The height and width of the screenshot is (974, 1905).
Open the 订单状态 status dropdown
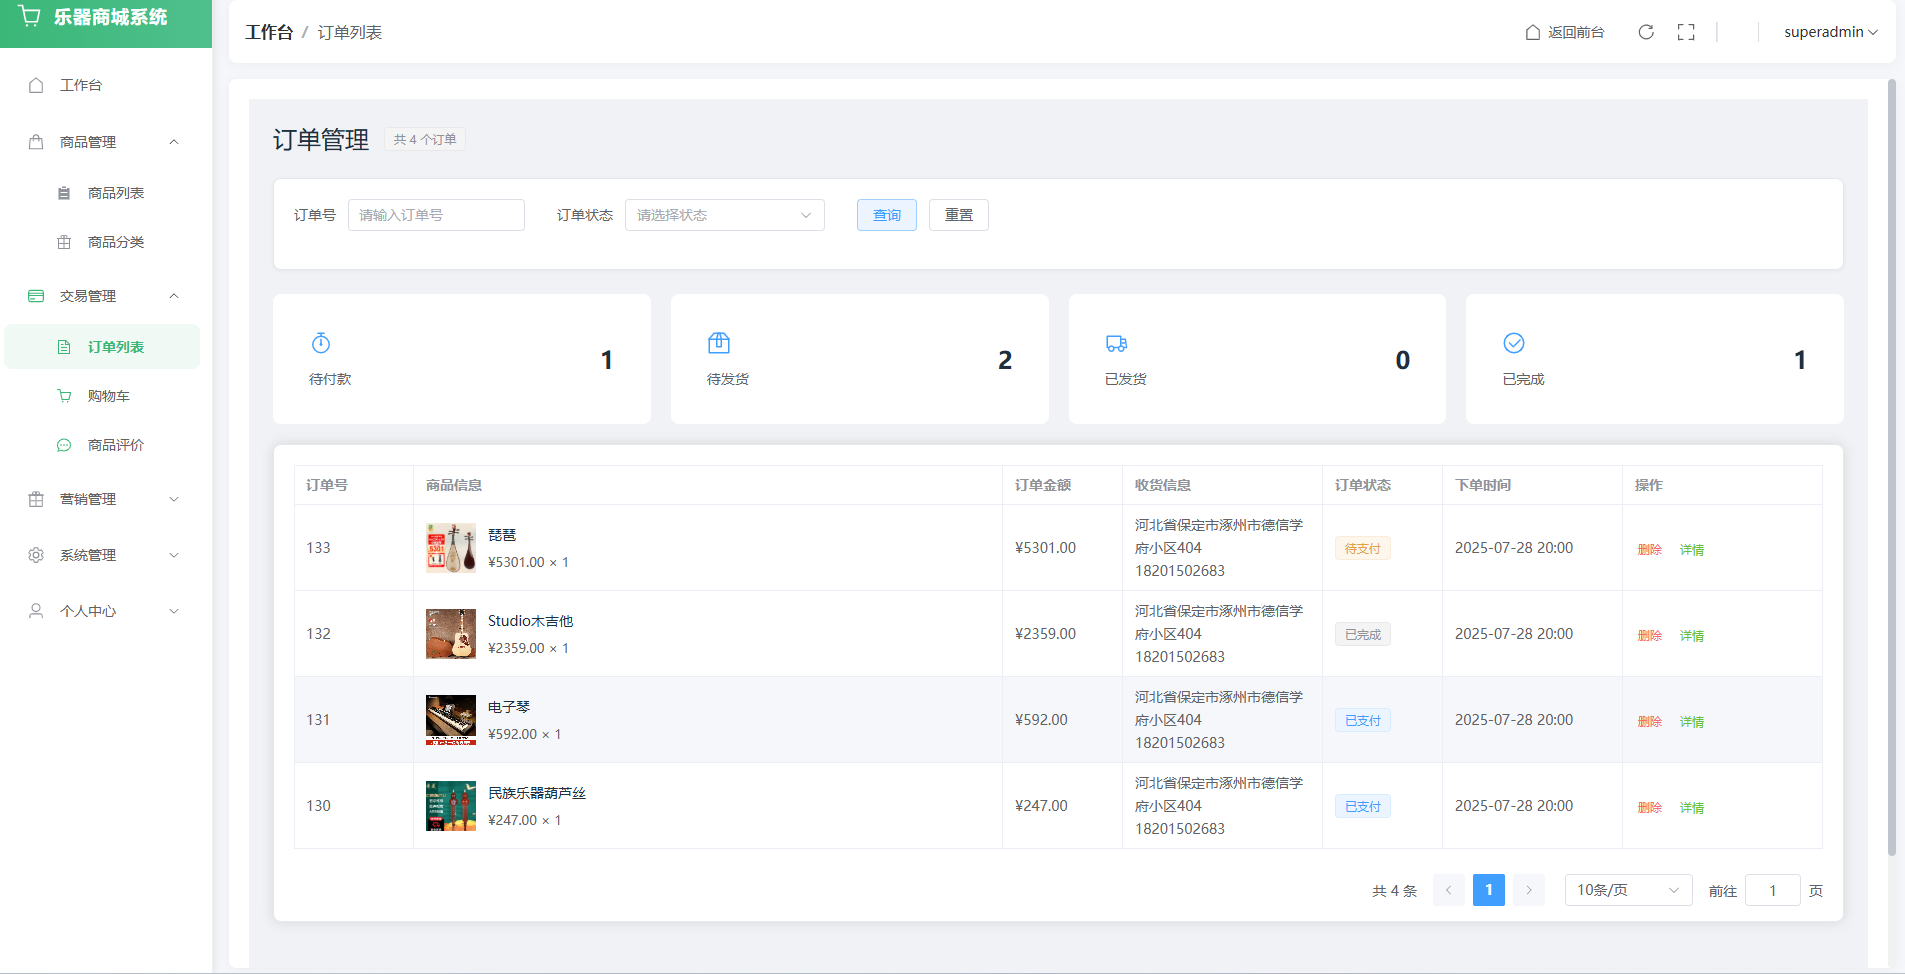point(724,215)
